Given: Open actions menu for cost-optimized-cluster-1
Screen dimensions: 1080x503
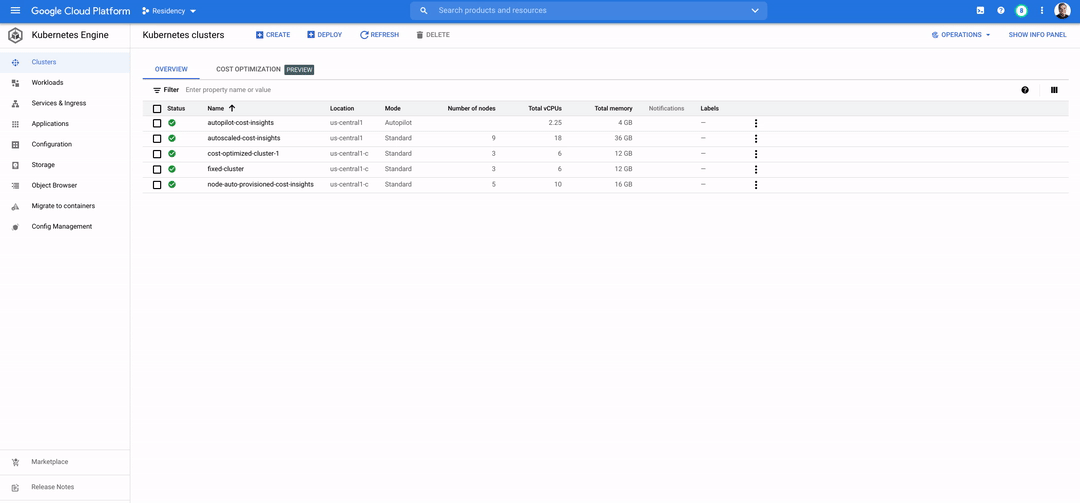Looking at the screenshot, I should pos(756,154).
